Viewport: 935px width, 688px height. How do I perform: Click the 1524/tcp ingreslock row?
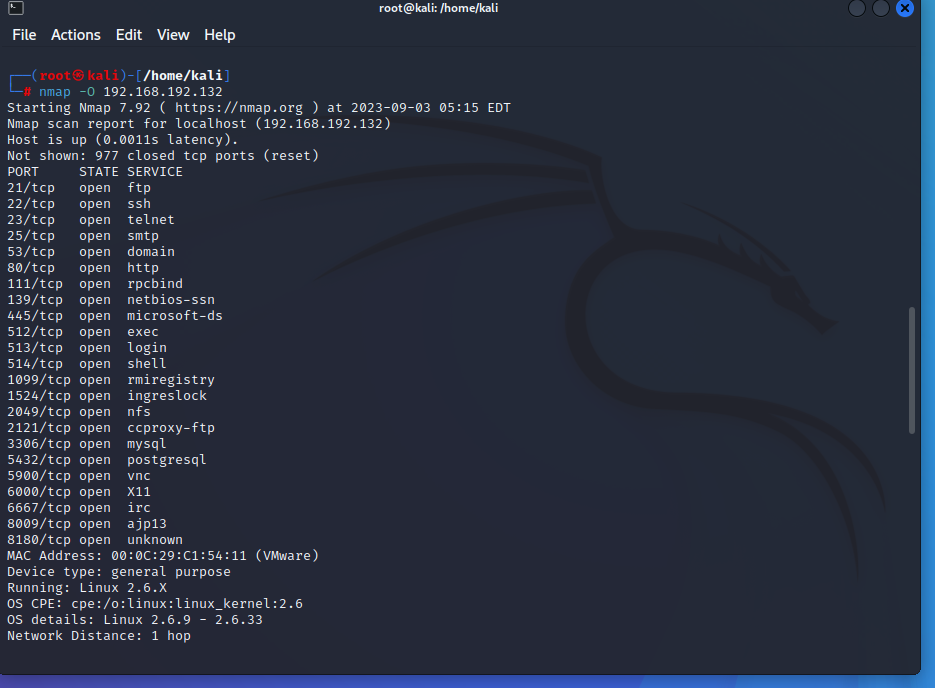[107, 396]
